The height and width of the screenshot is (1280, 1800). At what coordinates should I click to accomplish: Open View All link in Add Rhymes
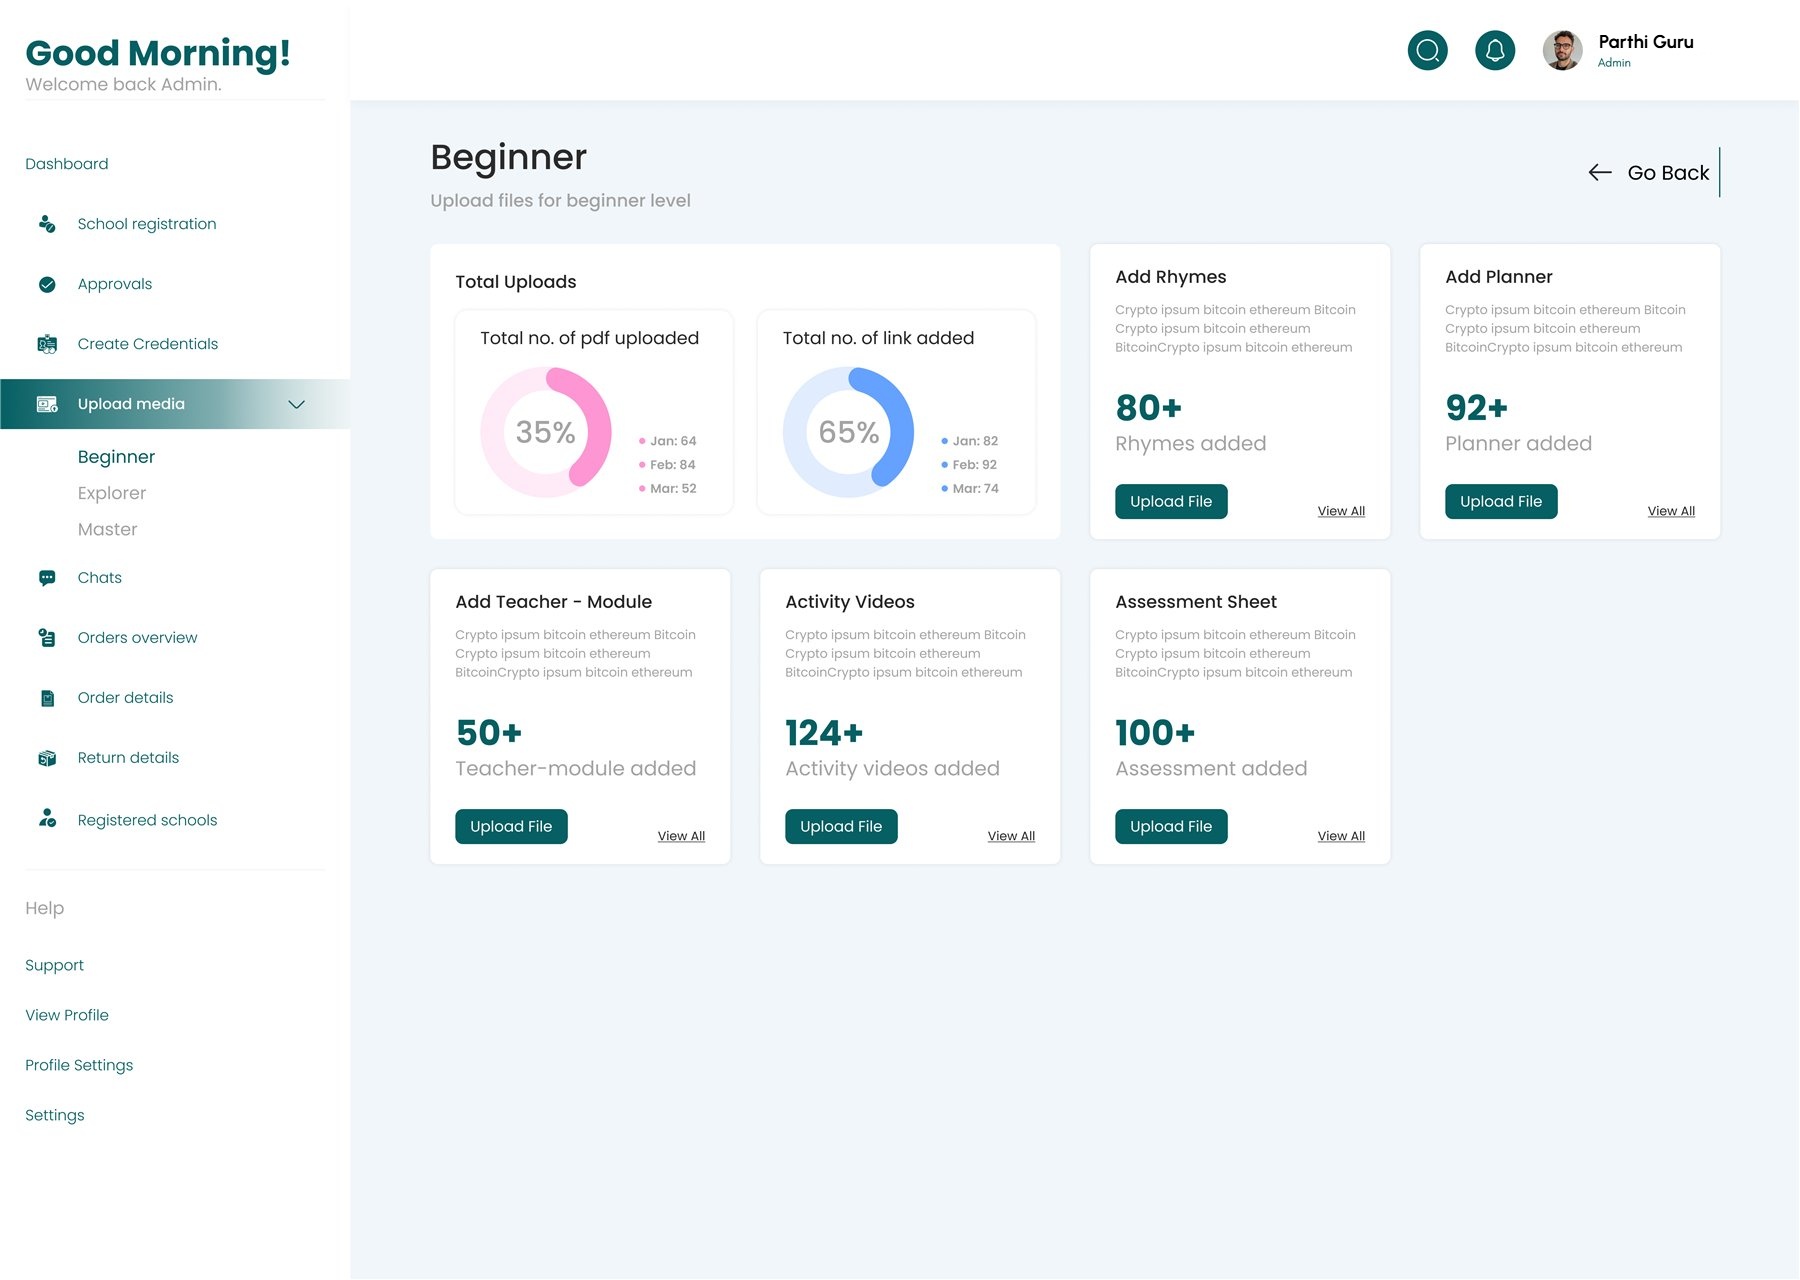1341,511
